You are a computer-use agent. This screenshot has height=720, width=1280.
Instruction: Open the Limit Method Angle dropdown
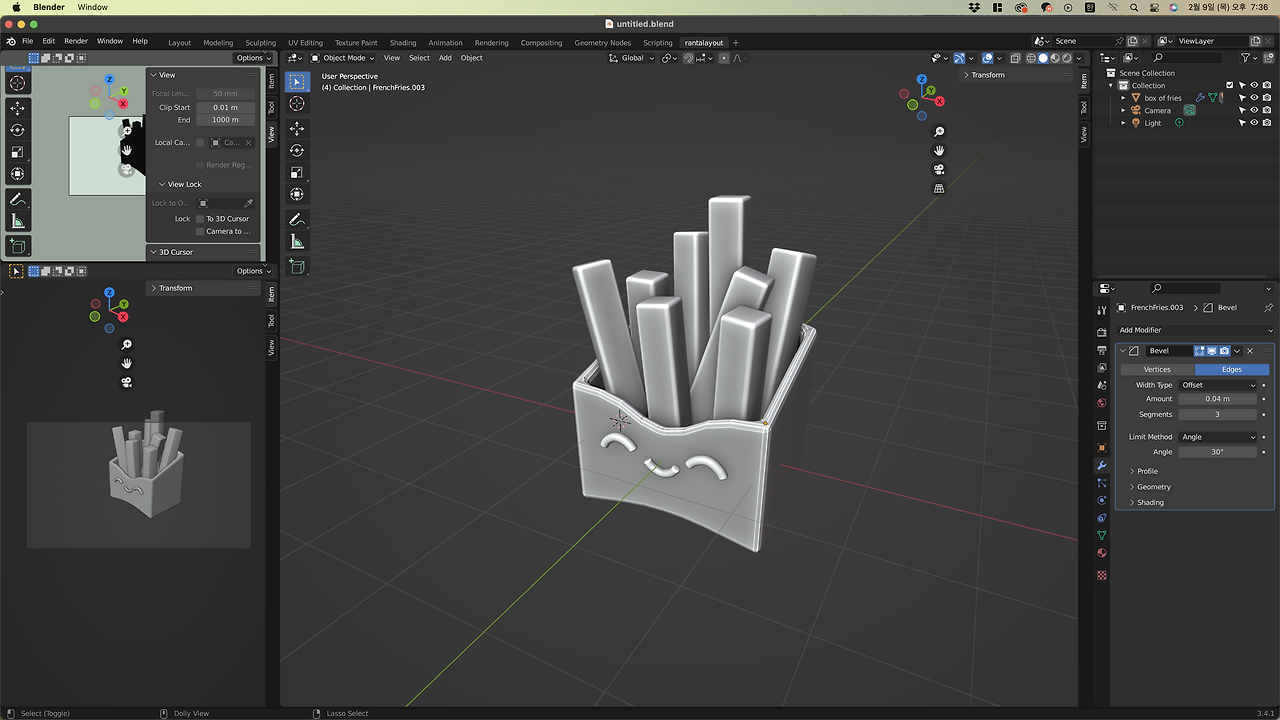[x=1218, y=437]
